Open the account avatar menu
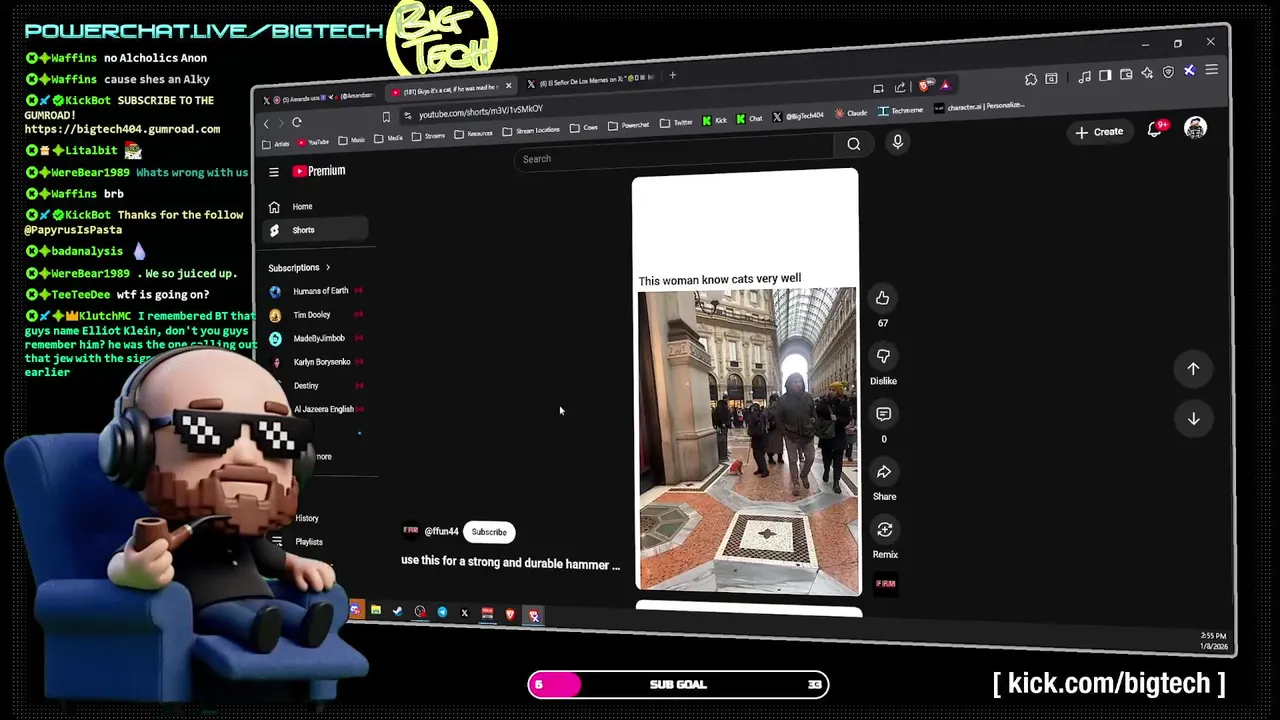 [1195, 128]
